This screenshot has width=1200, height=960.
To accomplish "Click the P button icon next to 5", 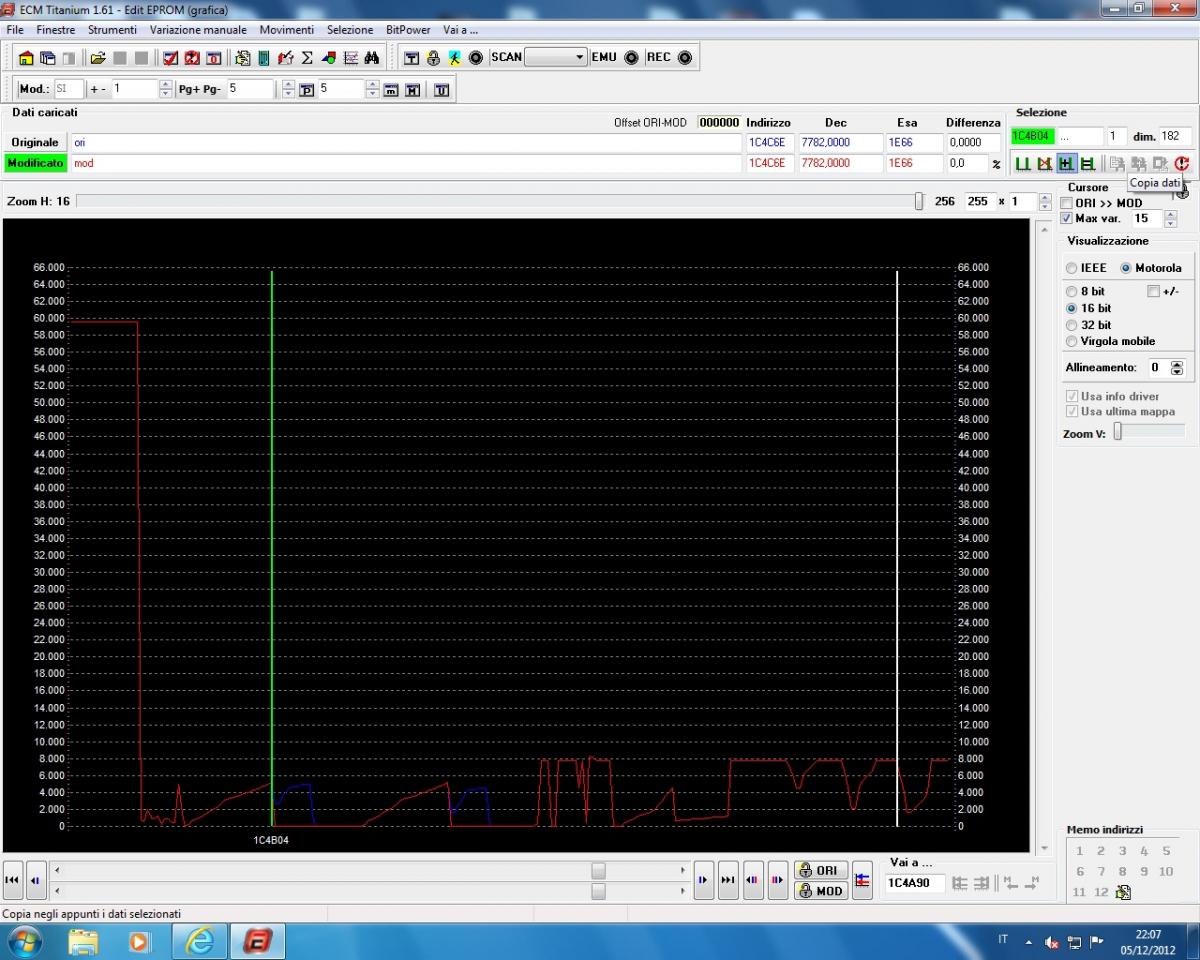I will pos(307,90).
